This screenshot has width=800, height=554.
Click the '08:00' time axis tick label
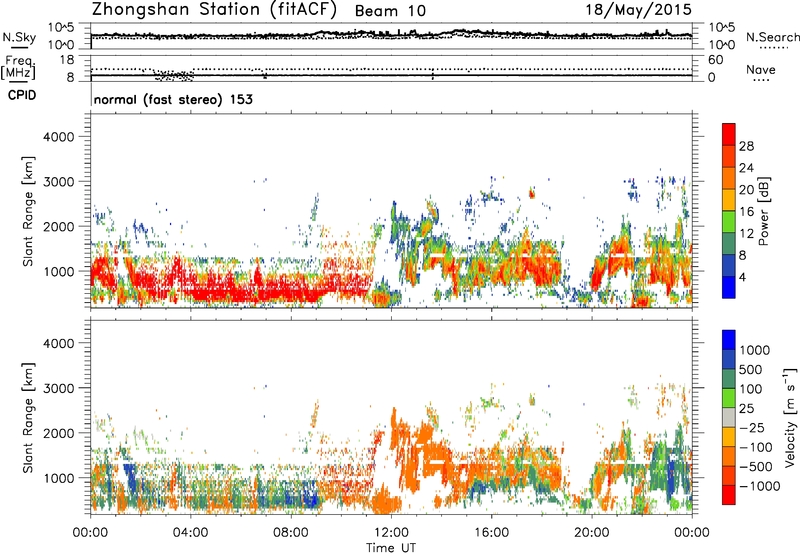click(291, 533)
